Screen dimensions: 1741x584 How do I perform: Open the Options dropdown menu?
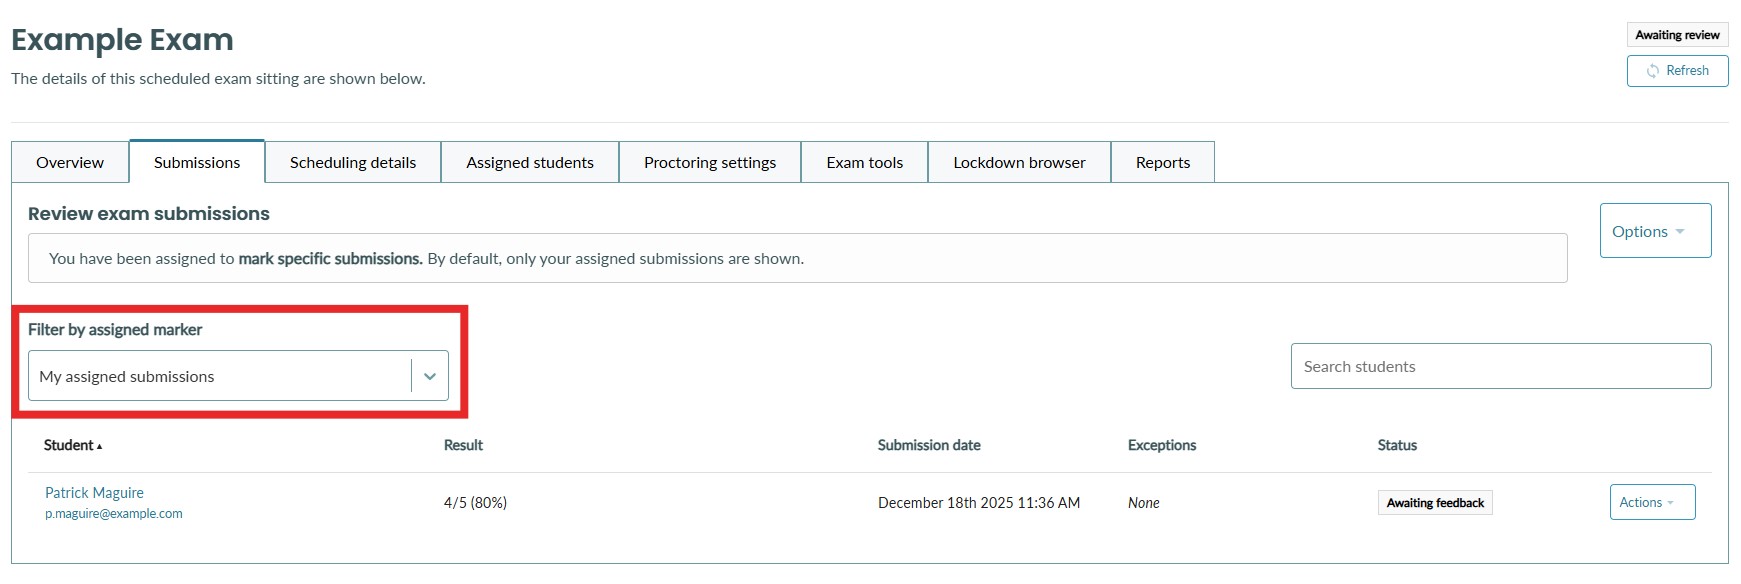tap(1654, 231)
